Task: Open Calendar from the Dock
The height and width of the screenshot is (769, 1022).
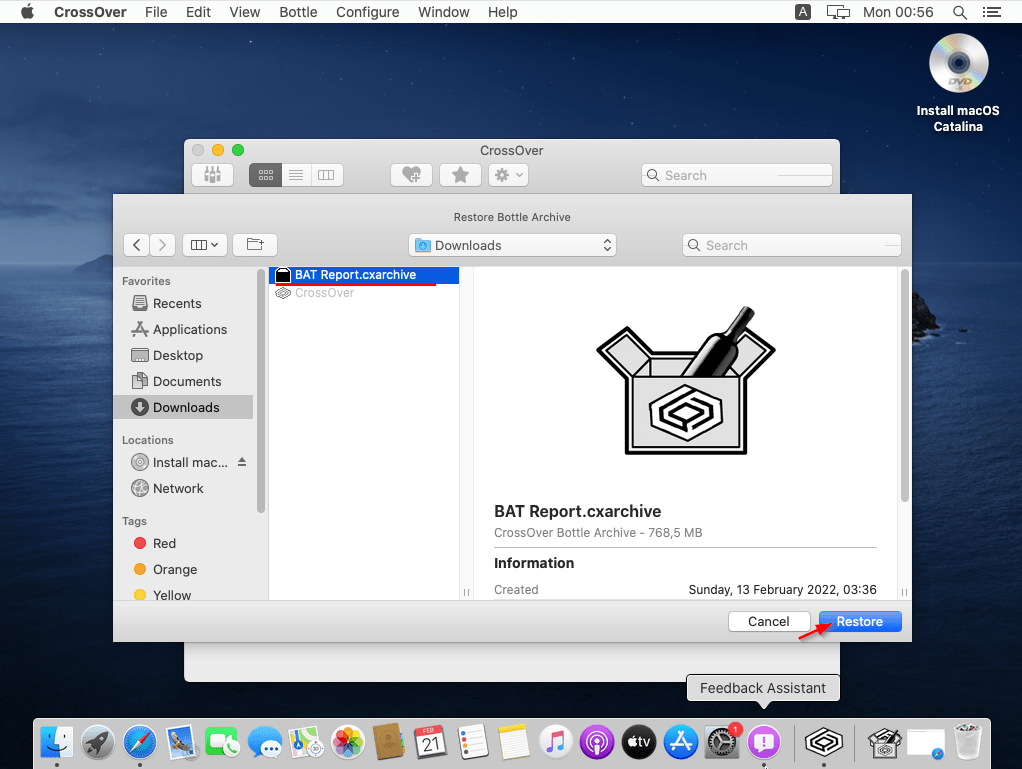Action: coord(431,742)
